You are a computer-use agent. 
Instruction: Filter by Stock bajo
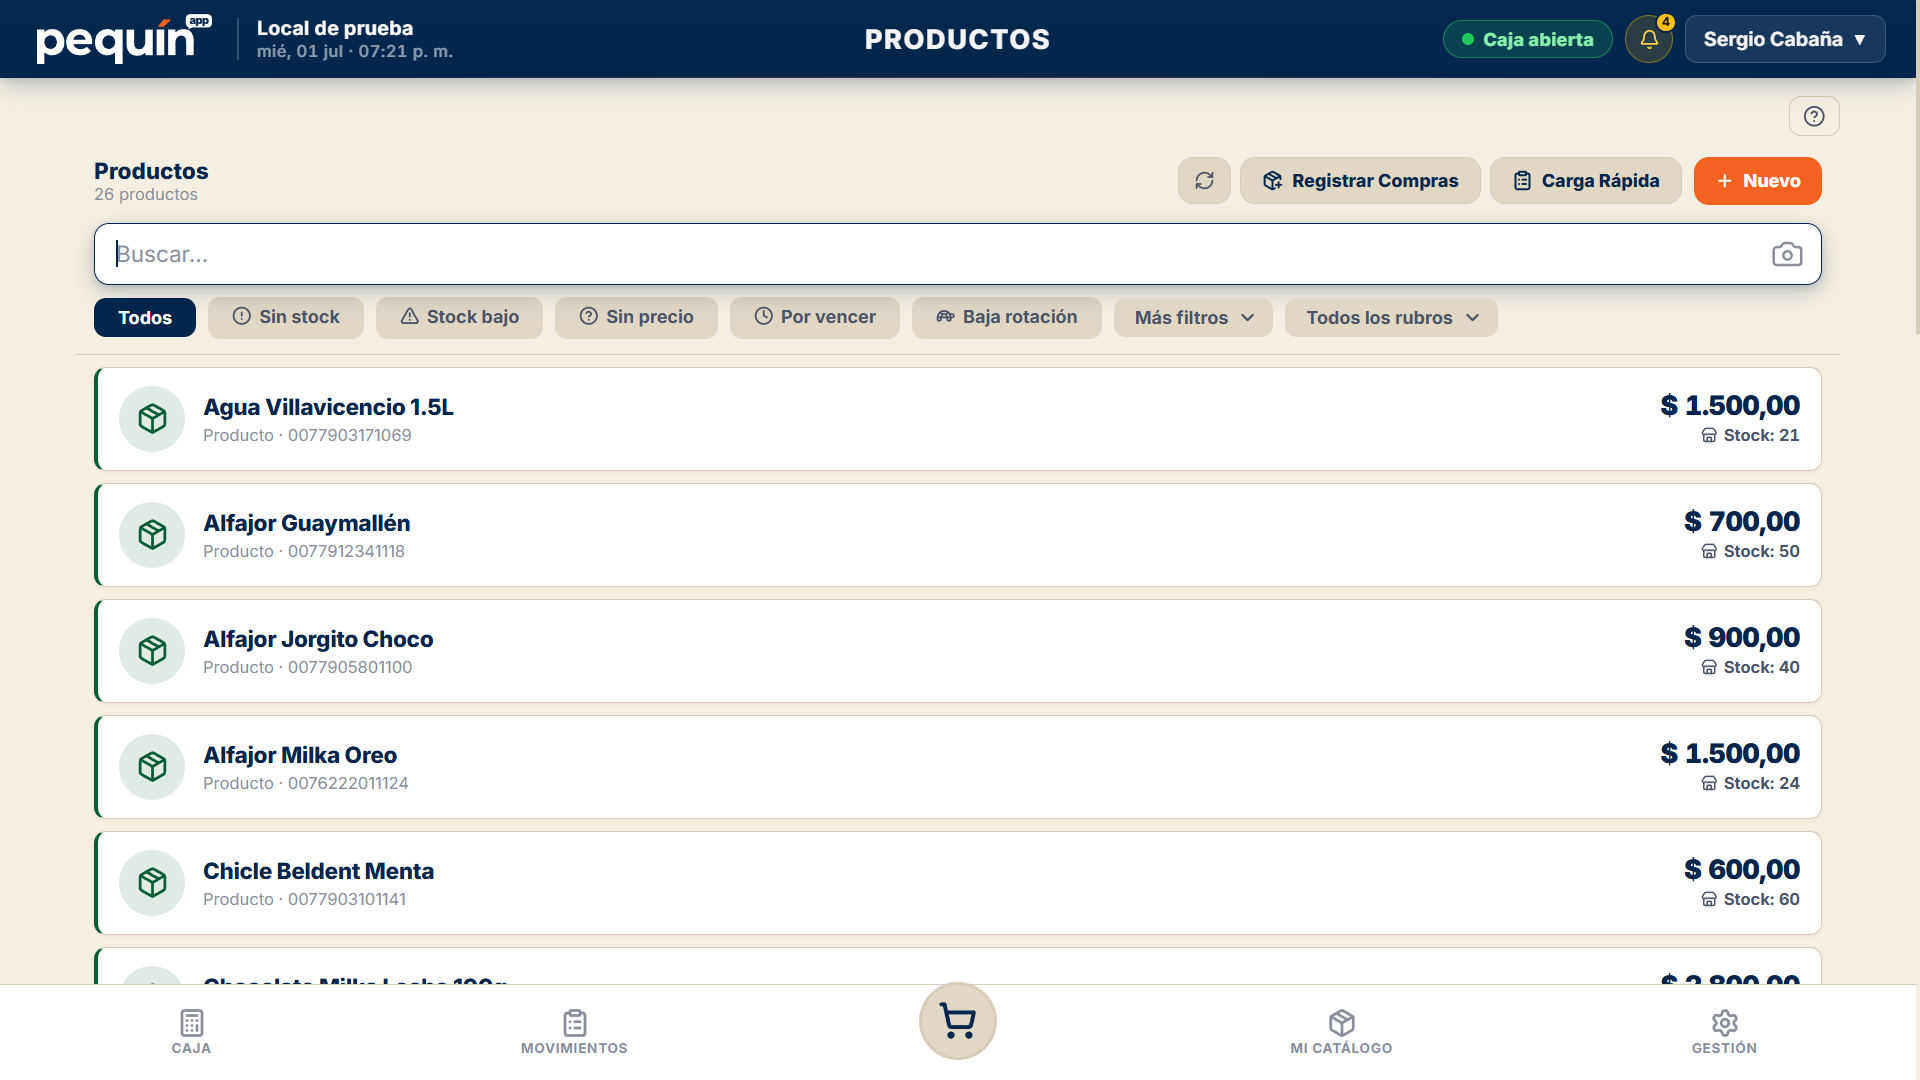(x=459, y=318)
